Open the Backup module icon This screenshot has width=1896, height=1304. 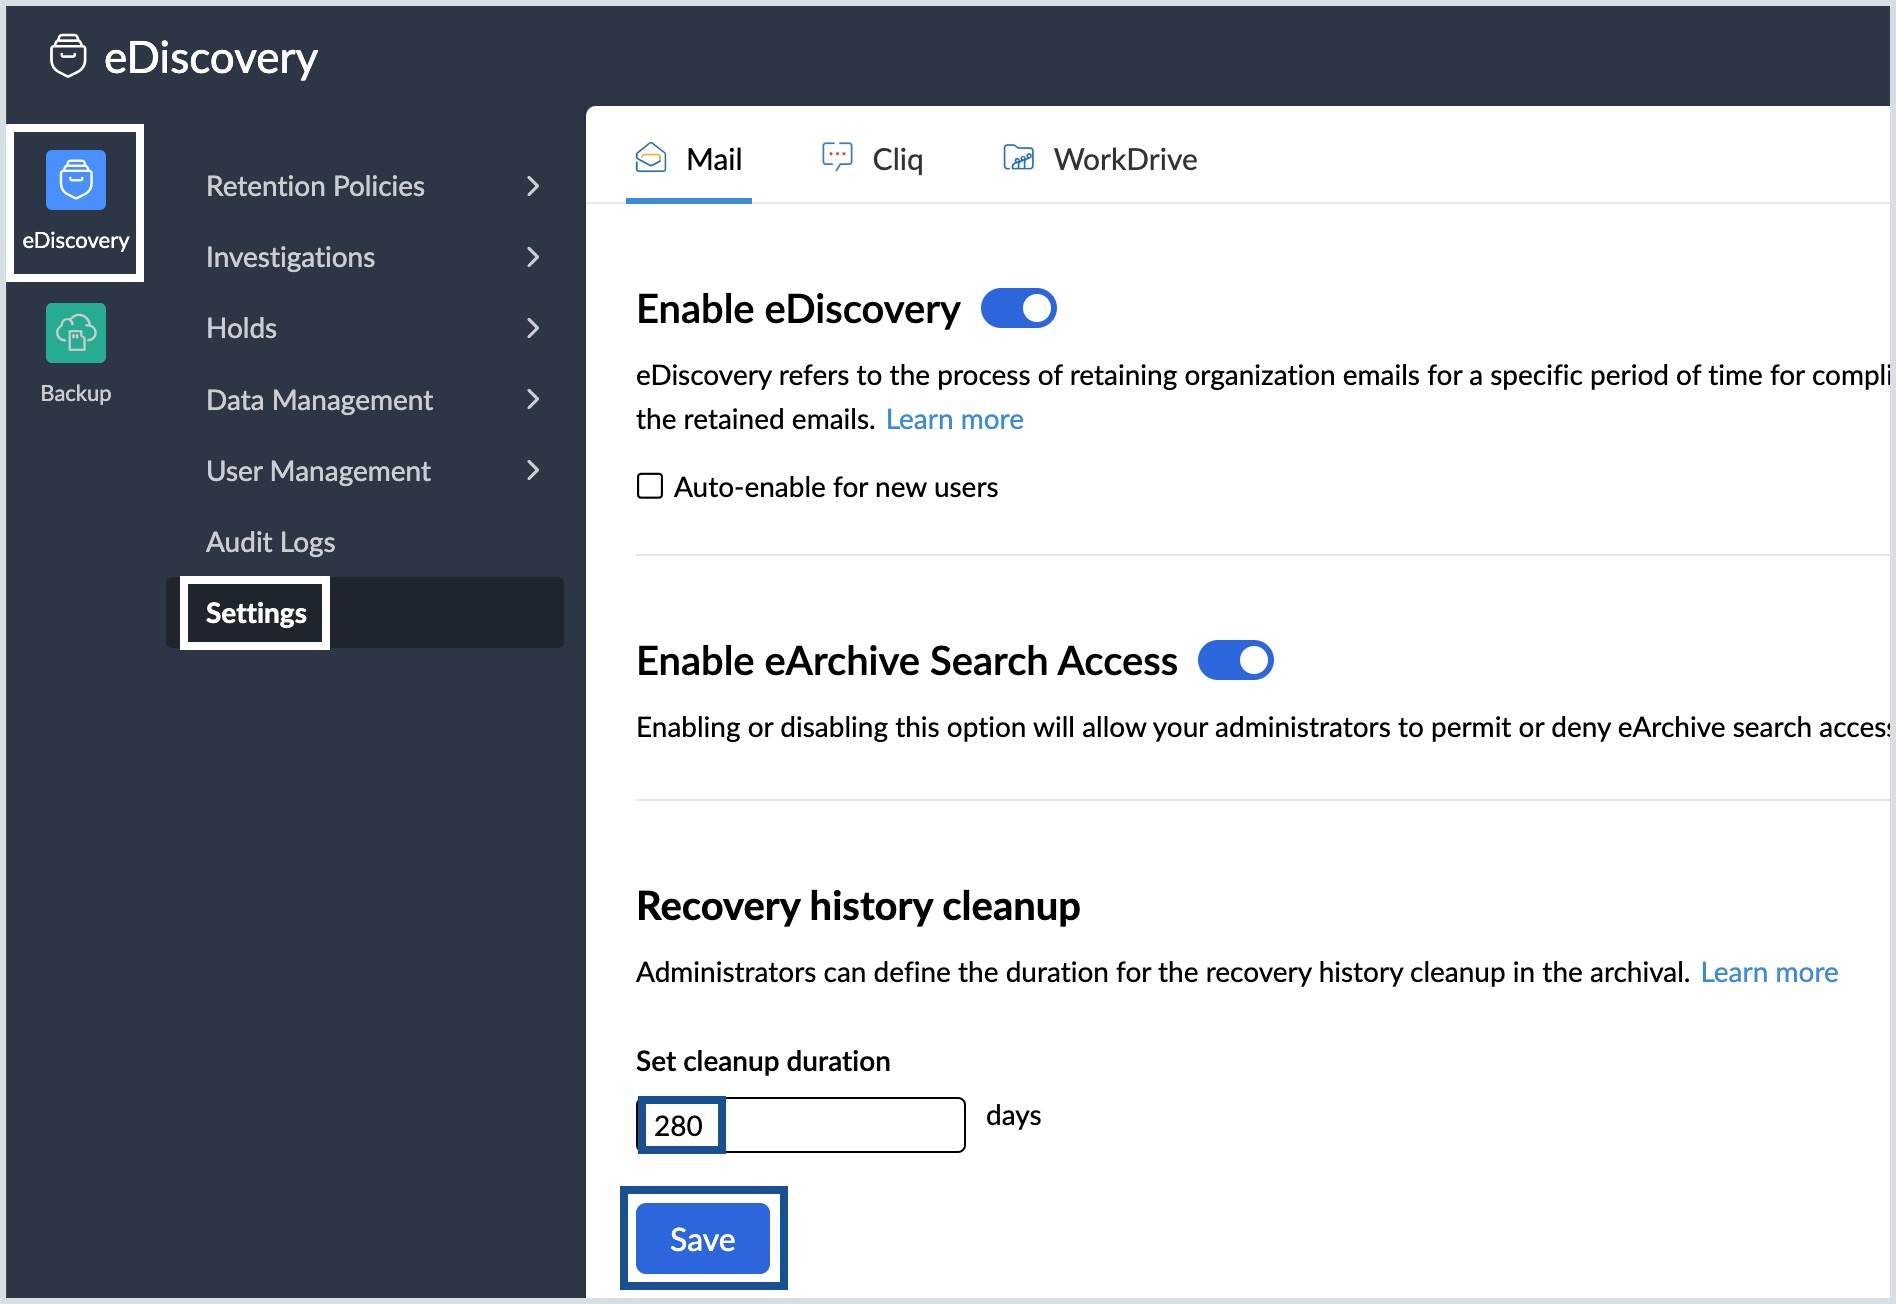pyautogui.click(x=76, y=334)
